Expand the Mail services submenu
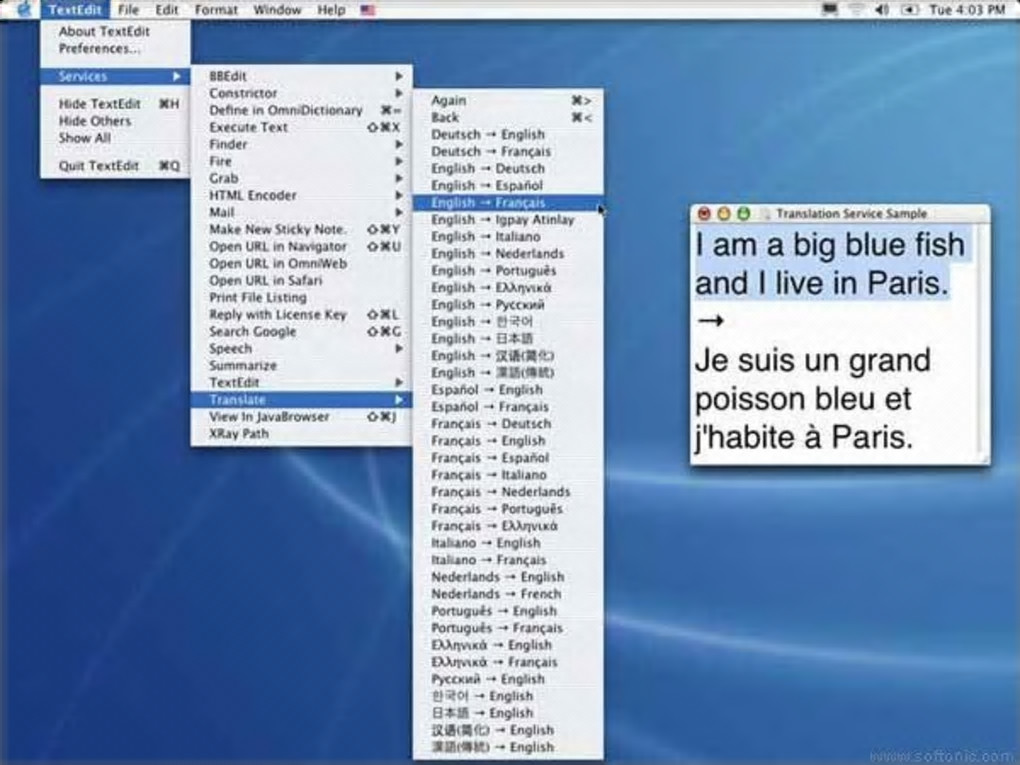The image size is (1020, 765). [x=301, y=212]
